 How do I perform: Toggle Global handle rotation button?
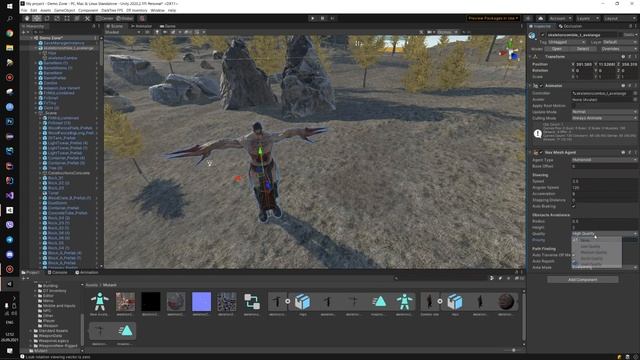[124, 18]
